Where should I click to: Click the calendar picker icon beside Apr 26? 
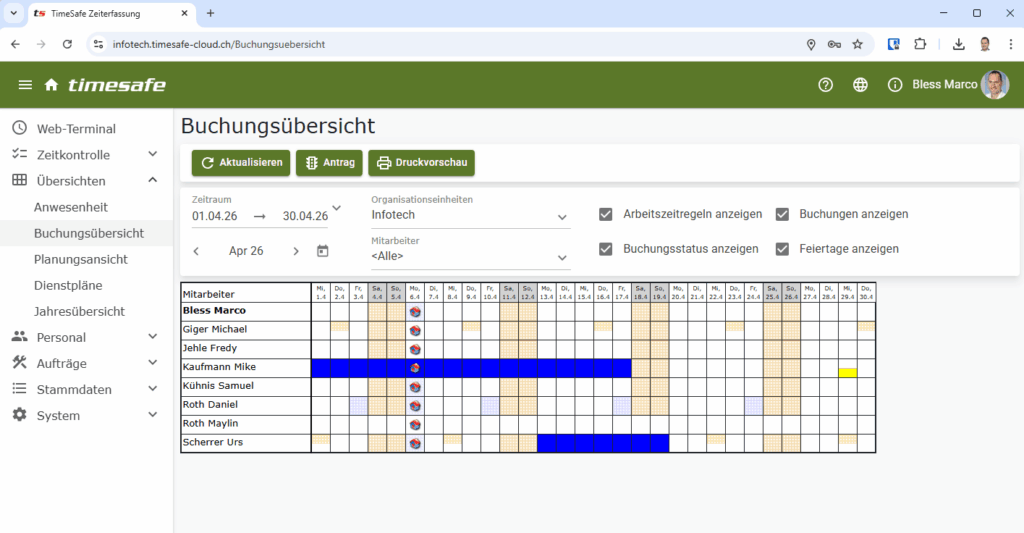tap(323, 251)
